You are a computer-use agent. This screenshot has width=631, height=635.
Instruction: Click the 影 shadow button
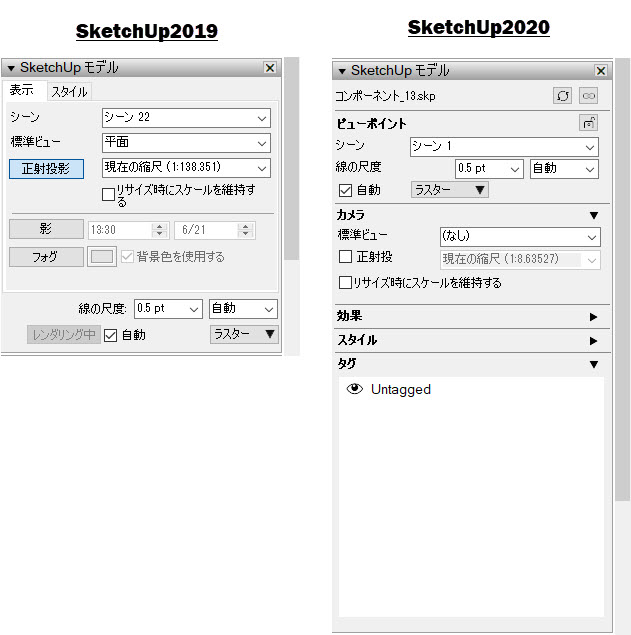[x=46, y=229]
